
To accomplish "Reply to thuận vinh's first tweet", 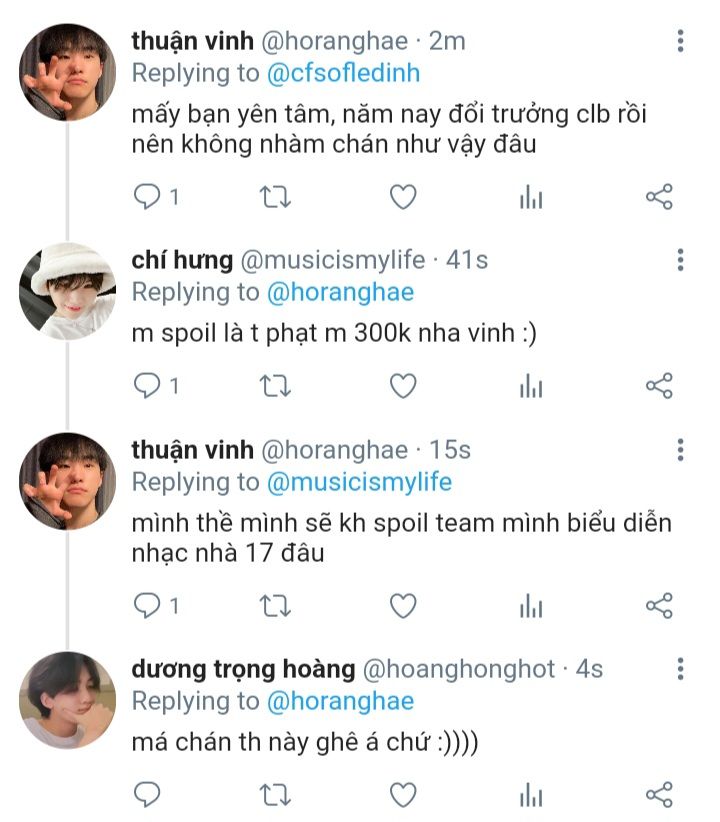I will (147, 197).
